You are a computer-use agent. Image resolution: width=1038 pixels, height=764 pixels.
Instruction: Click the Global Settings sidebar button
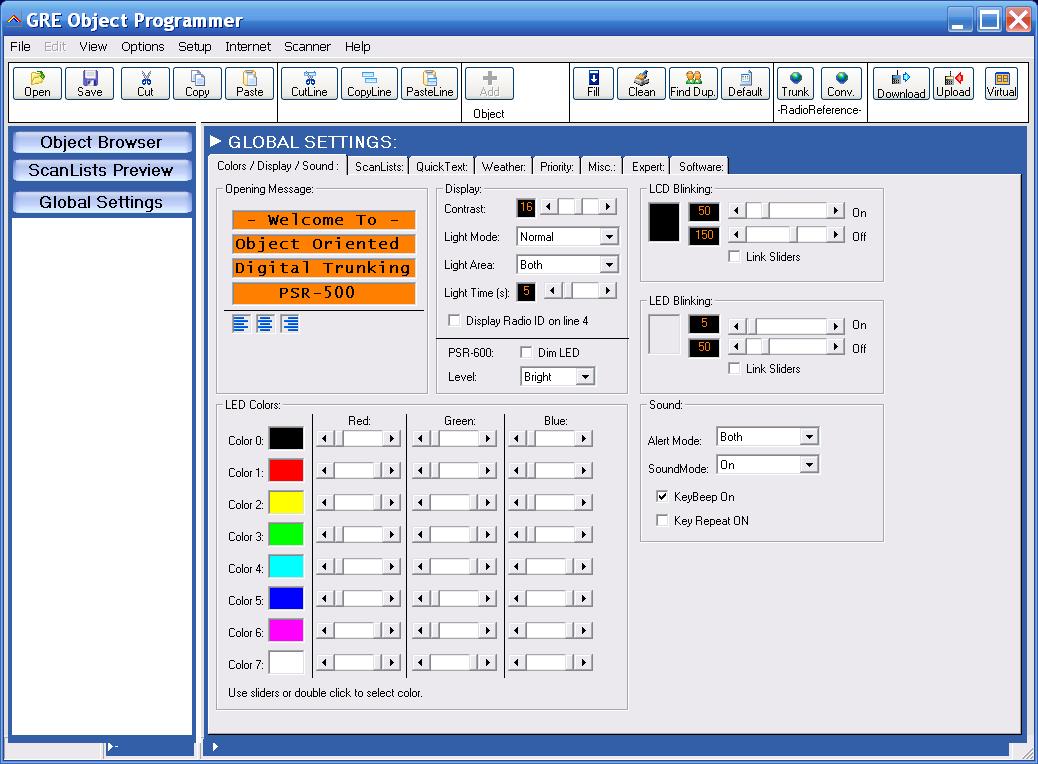click(x=101, y=202)
